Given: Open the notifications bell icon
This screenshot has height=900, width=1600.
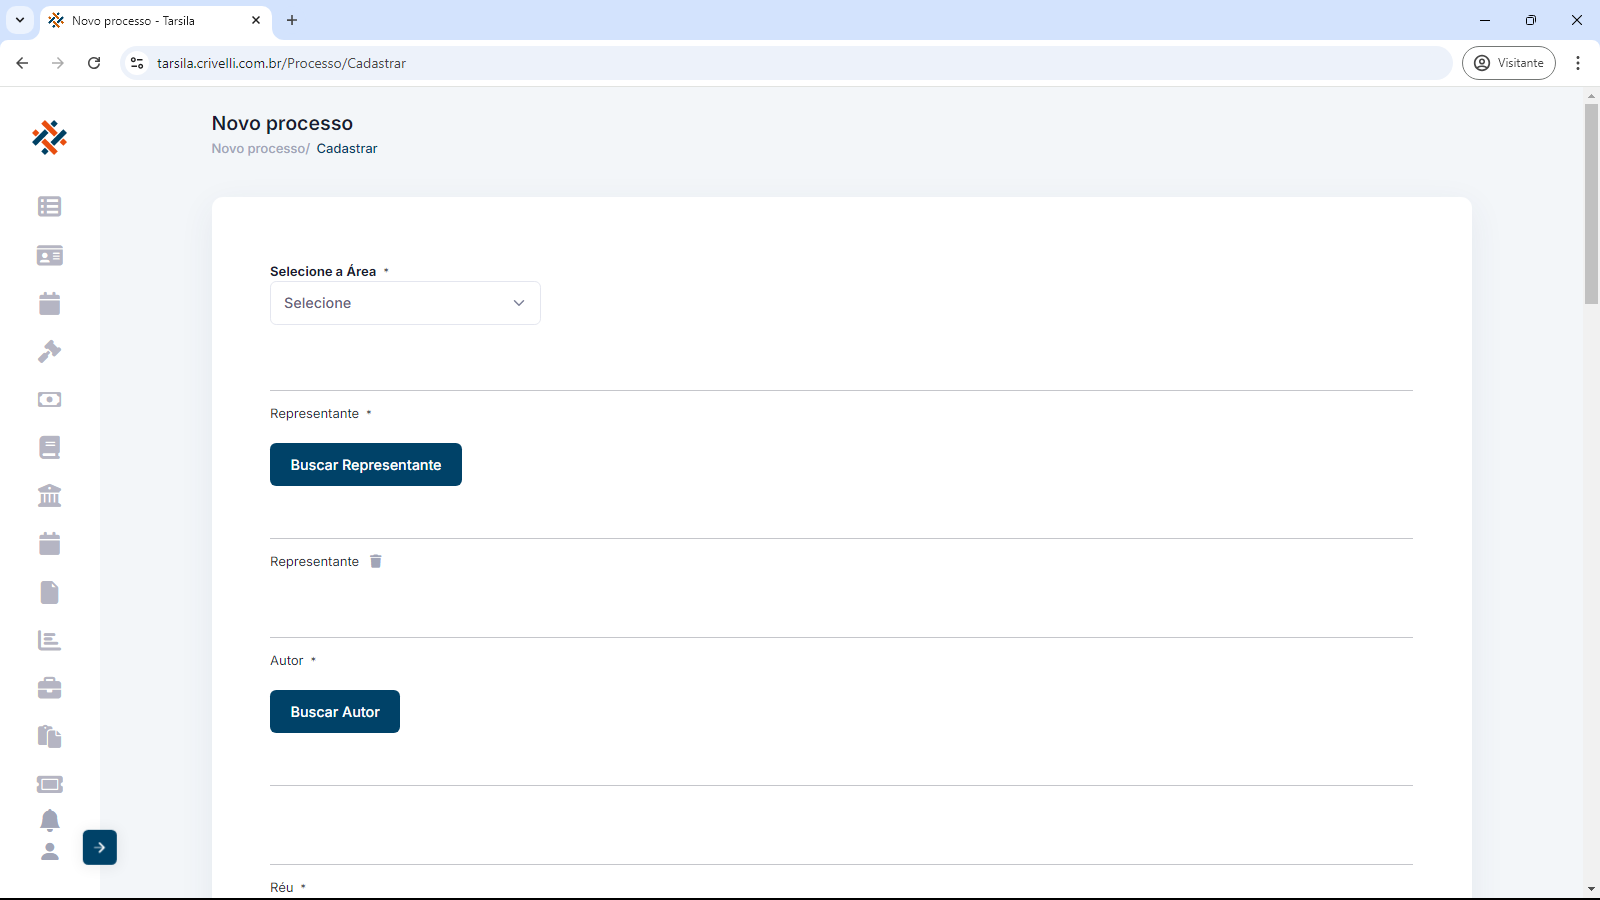Looking at the screenshot, I should click(x=49, y=820).
